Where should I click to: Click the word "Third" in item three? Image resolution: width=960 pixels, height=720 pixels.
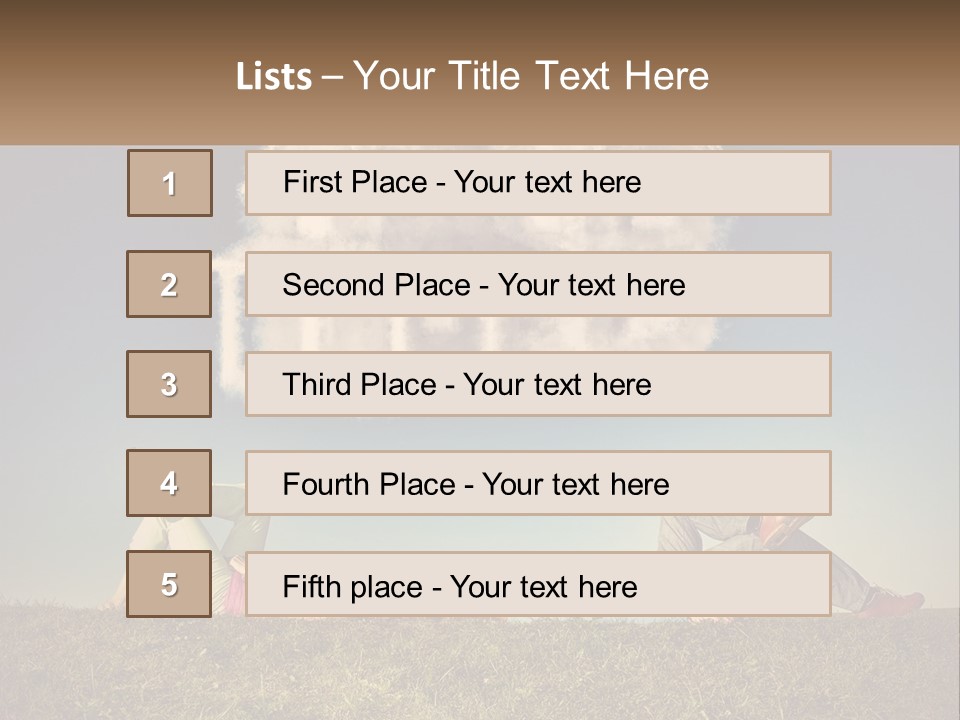(319, 385)
